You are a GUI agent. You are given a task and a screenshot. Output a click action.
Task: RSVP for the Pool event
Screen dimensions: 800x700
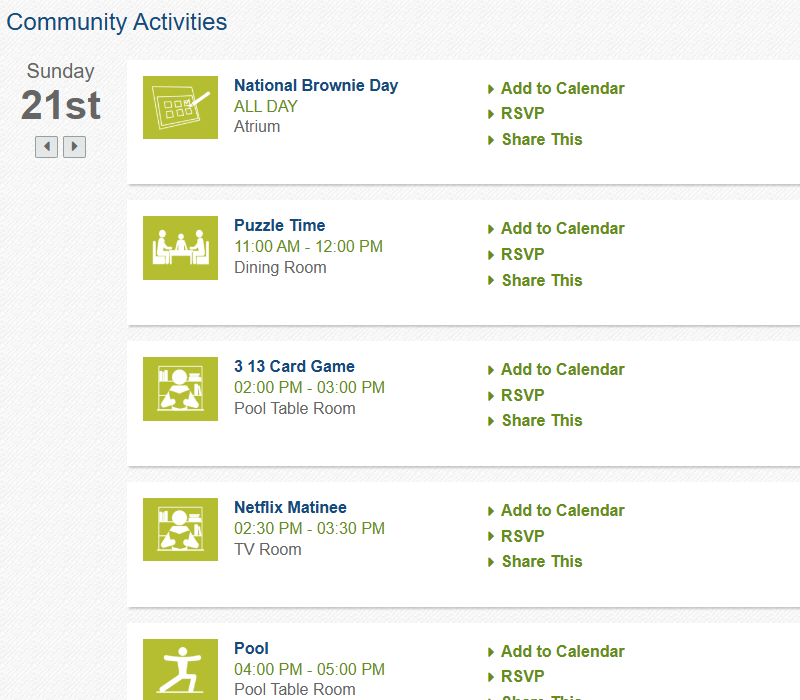pos(522,677)
